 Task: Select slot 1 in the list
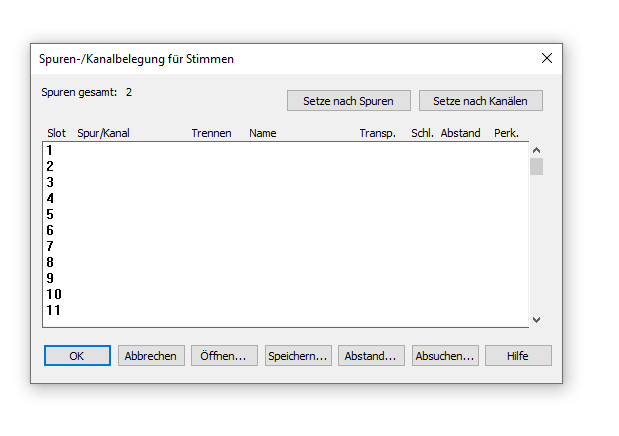[285, 150]
